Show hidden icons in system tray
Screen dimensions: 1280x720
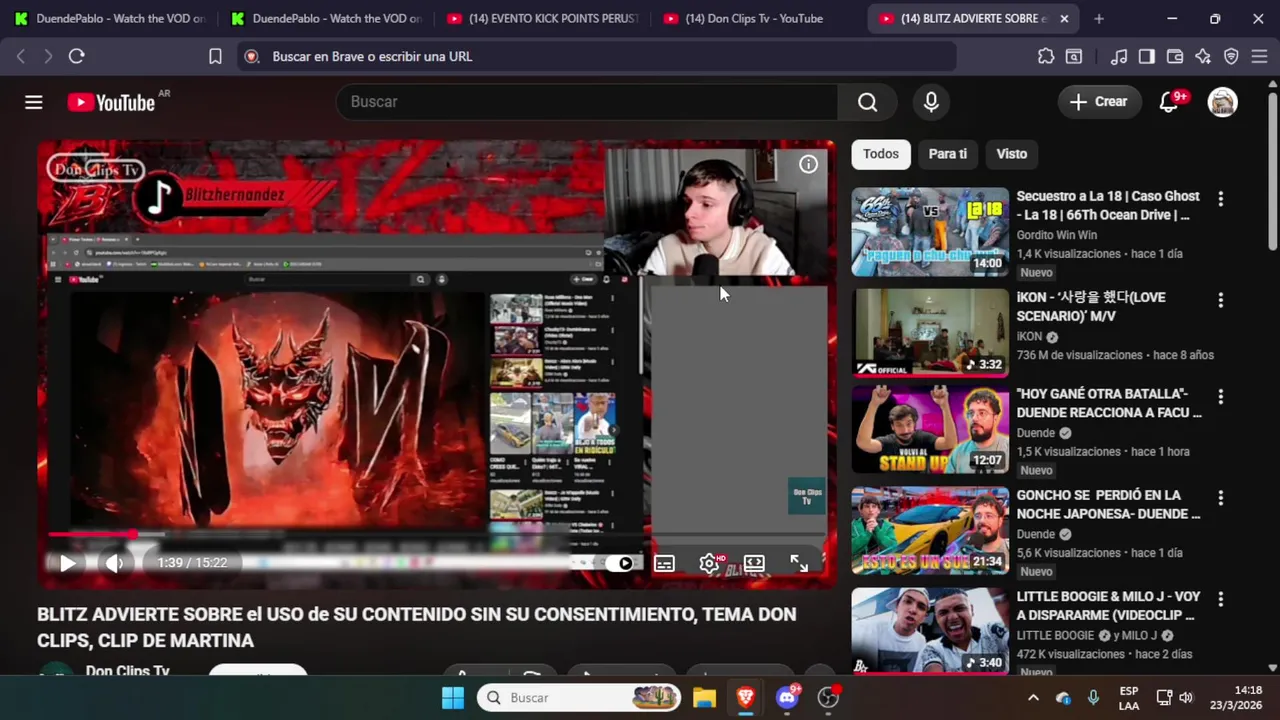pyautogui.click(x=1033, y=697)
